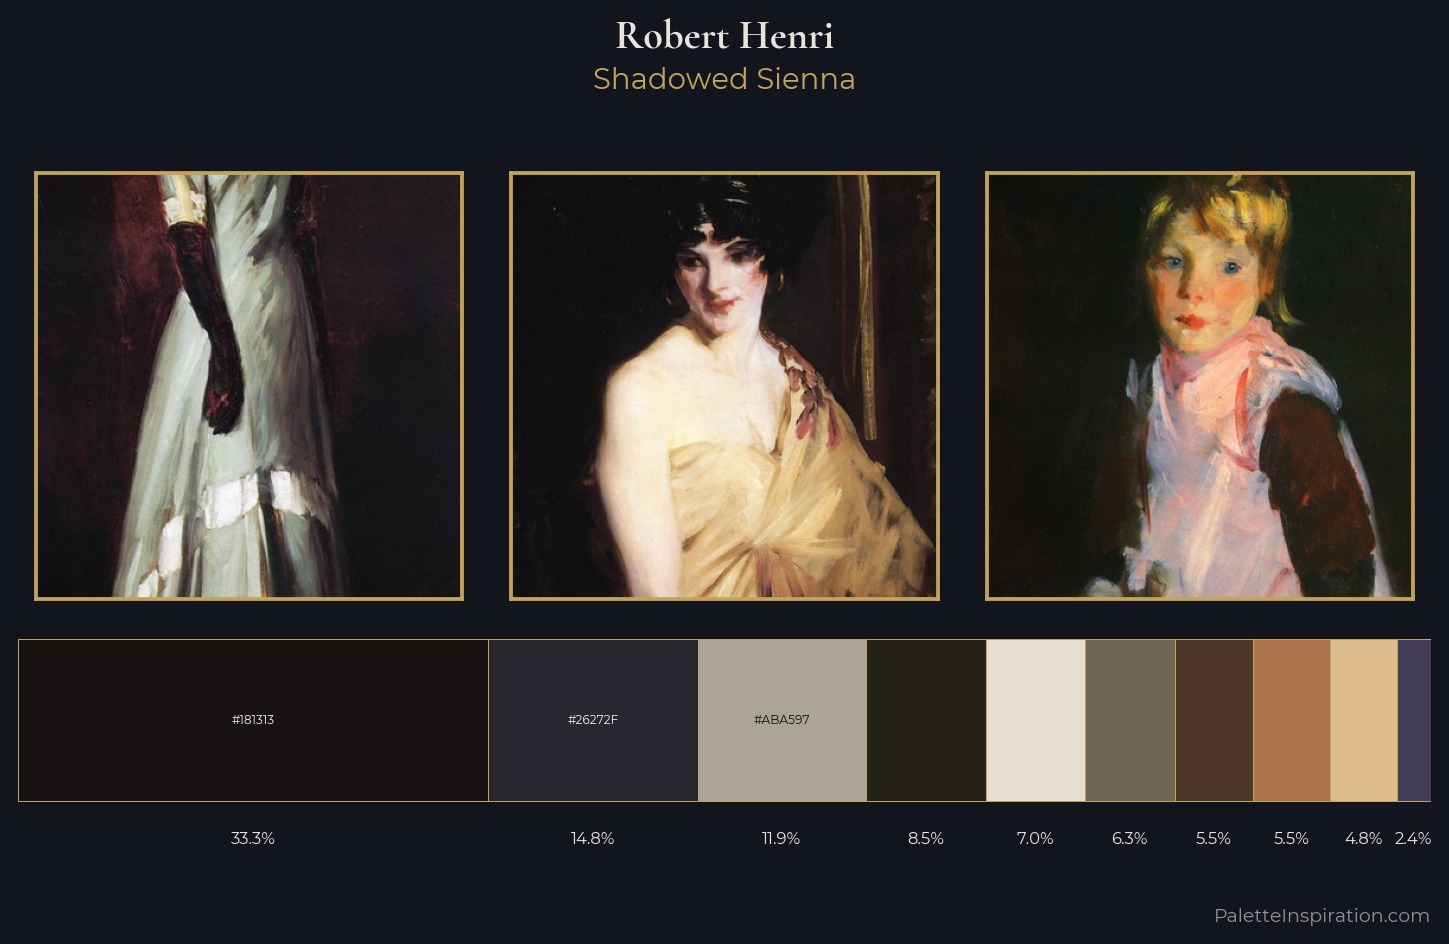Open the blonde child portrait painting
Viewport: 1449px width, 944px height.
(1200, 386)
